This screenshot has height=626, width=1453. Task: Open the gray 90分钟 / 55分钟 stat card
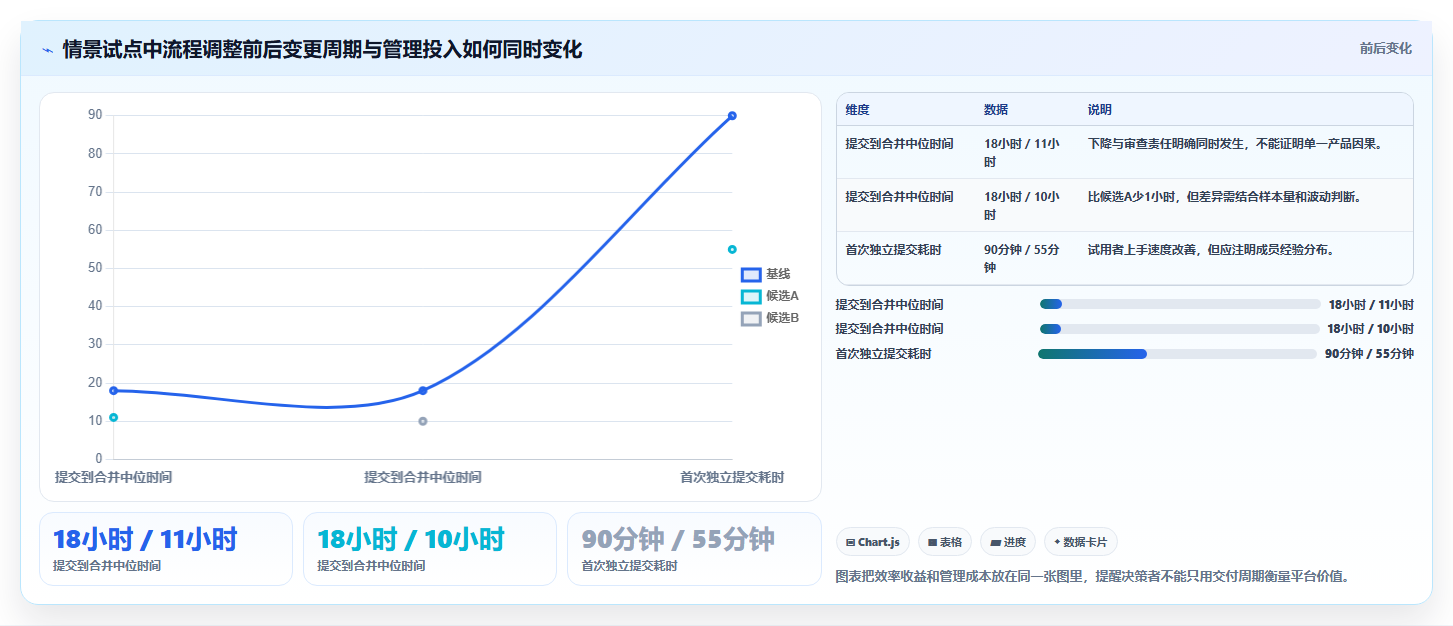pos(694,549)
